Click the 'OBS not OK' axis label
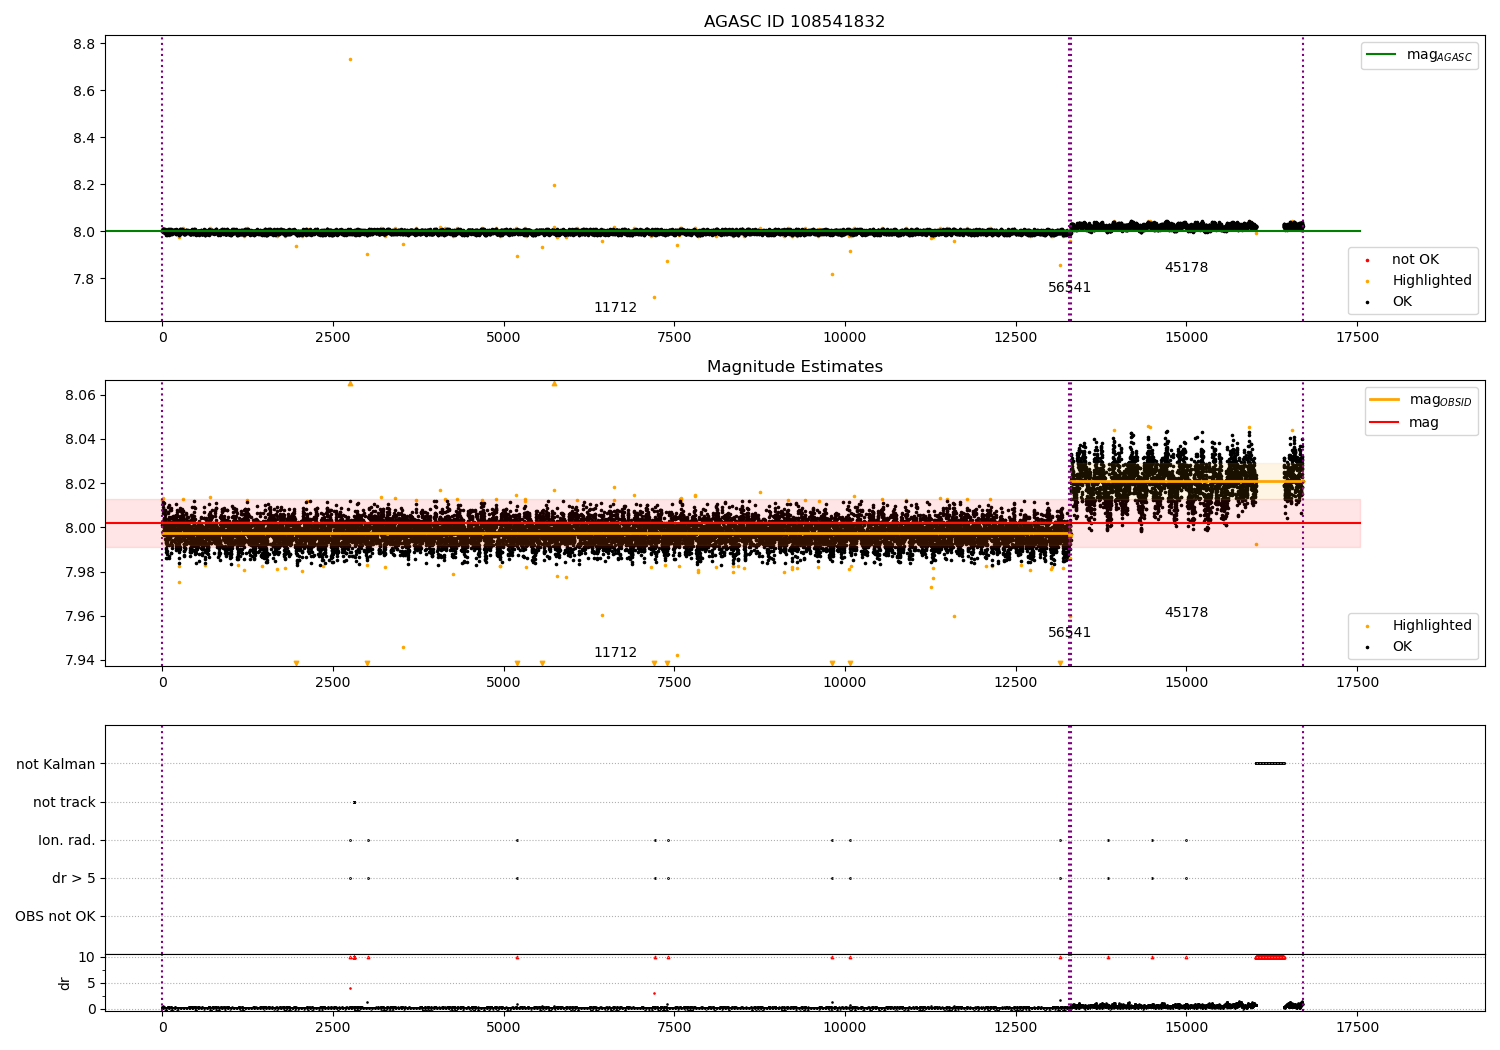 point(55,917)
